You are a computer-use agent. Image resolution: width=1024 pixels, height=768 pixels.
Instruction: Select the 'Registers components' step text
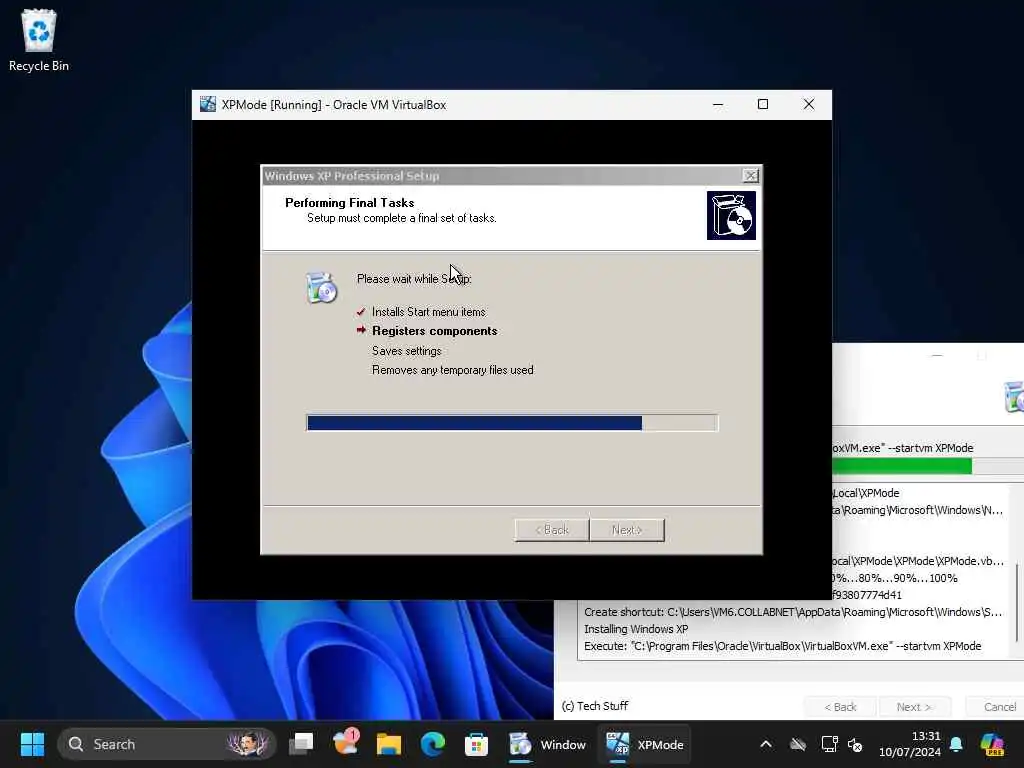pos(434,331)
